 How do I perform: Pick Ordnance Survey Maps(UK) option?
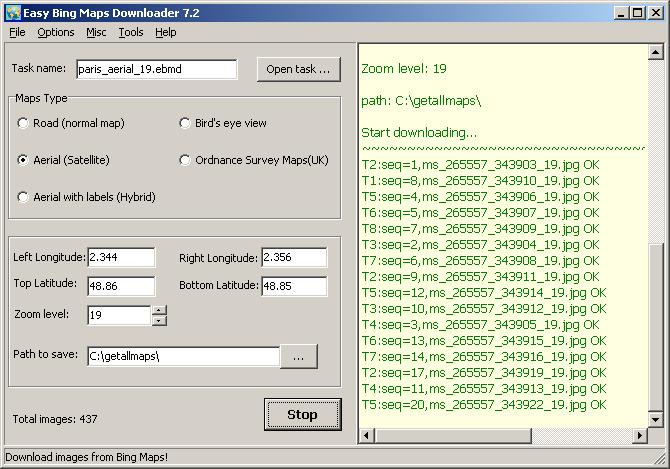pyautogui.click(x=185, y=160)
